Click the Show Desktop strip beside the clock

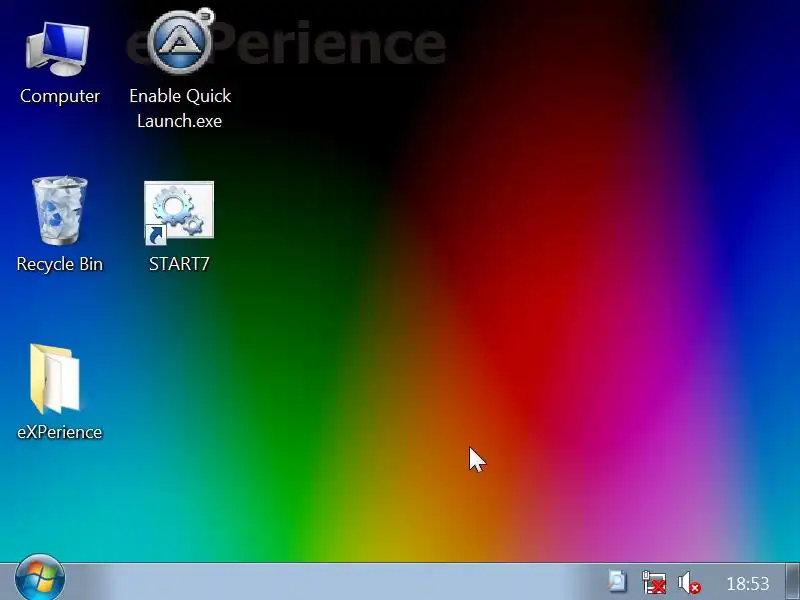792,582
